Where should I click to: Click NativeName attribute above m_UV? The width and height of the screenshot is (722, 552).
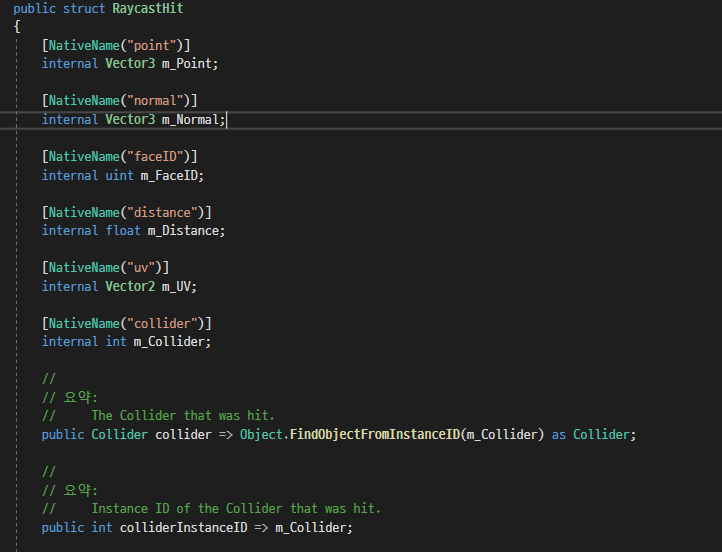[x=84, y=267]
